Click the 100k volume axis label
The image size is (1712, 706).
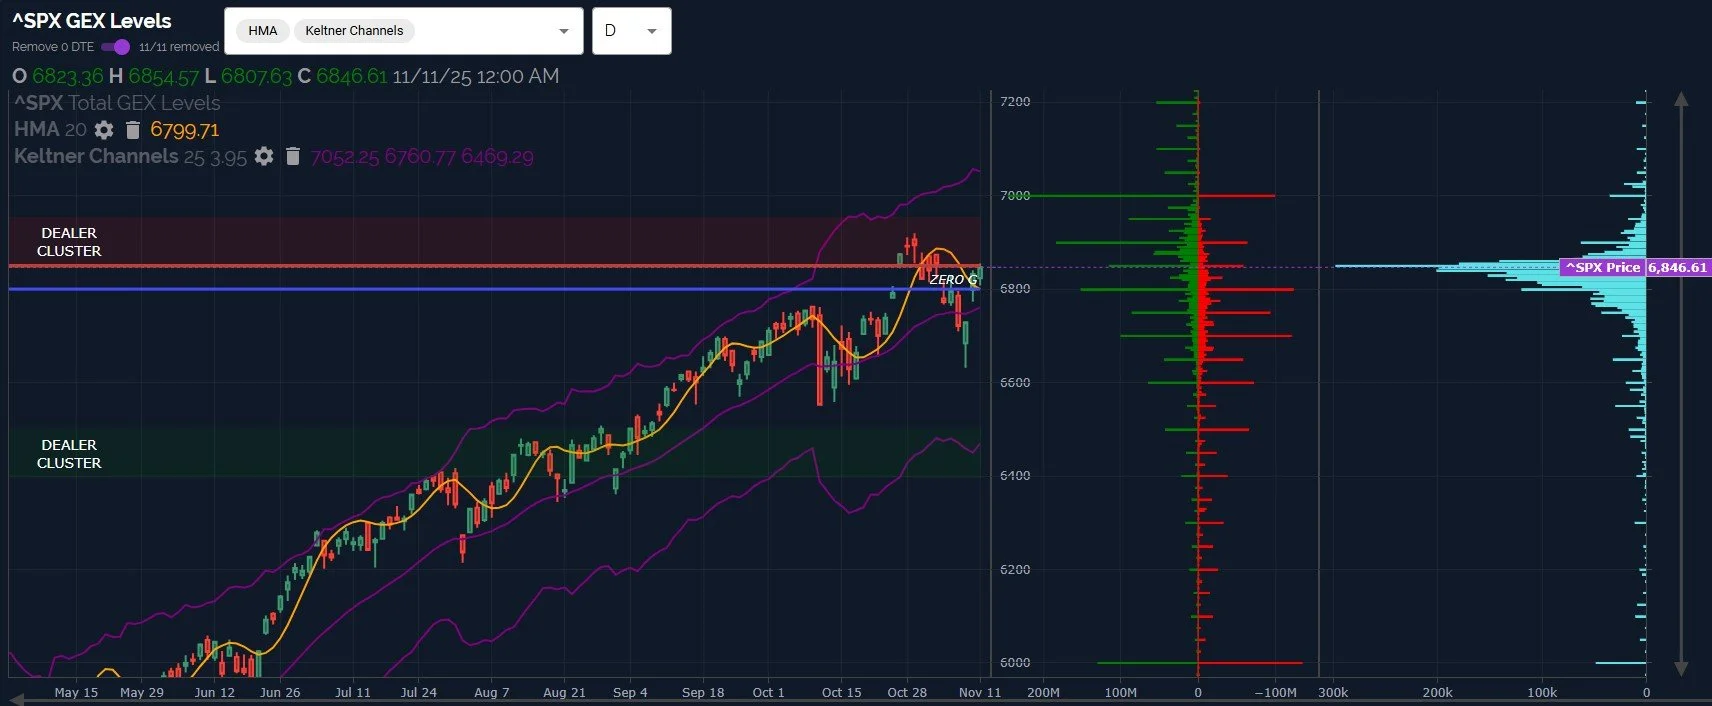coord(1542,692)
